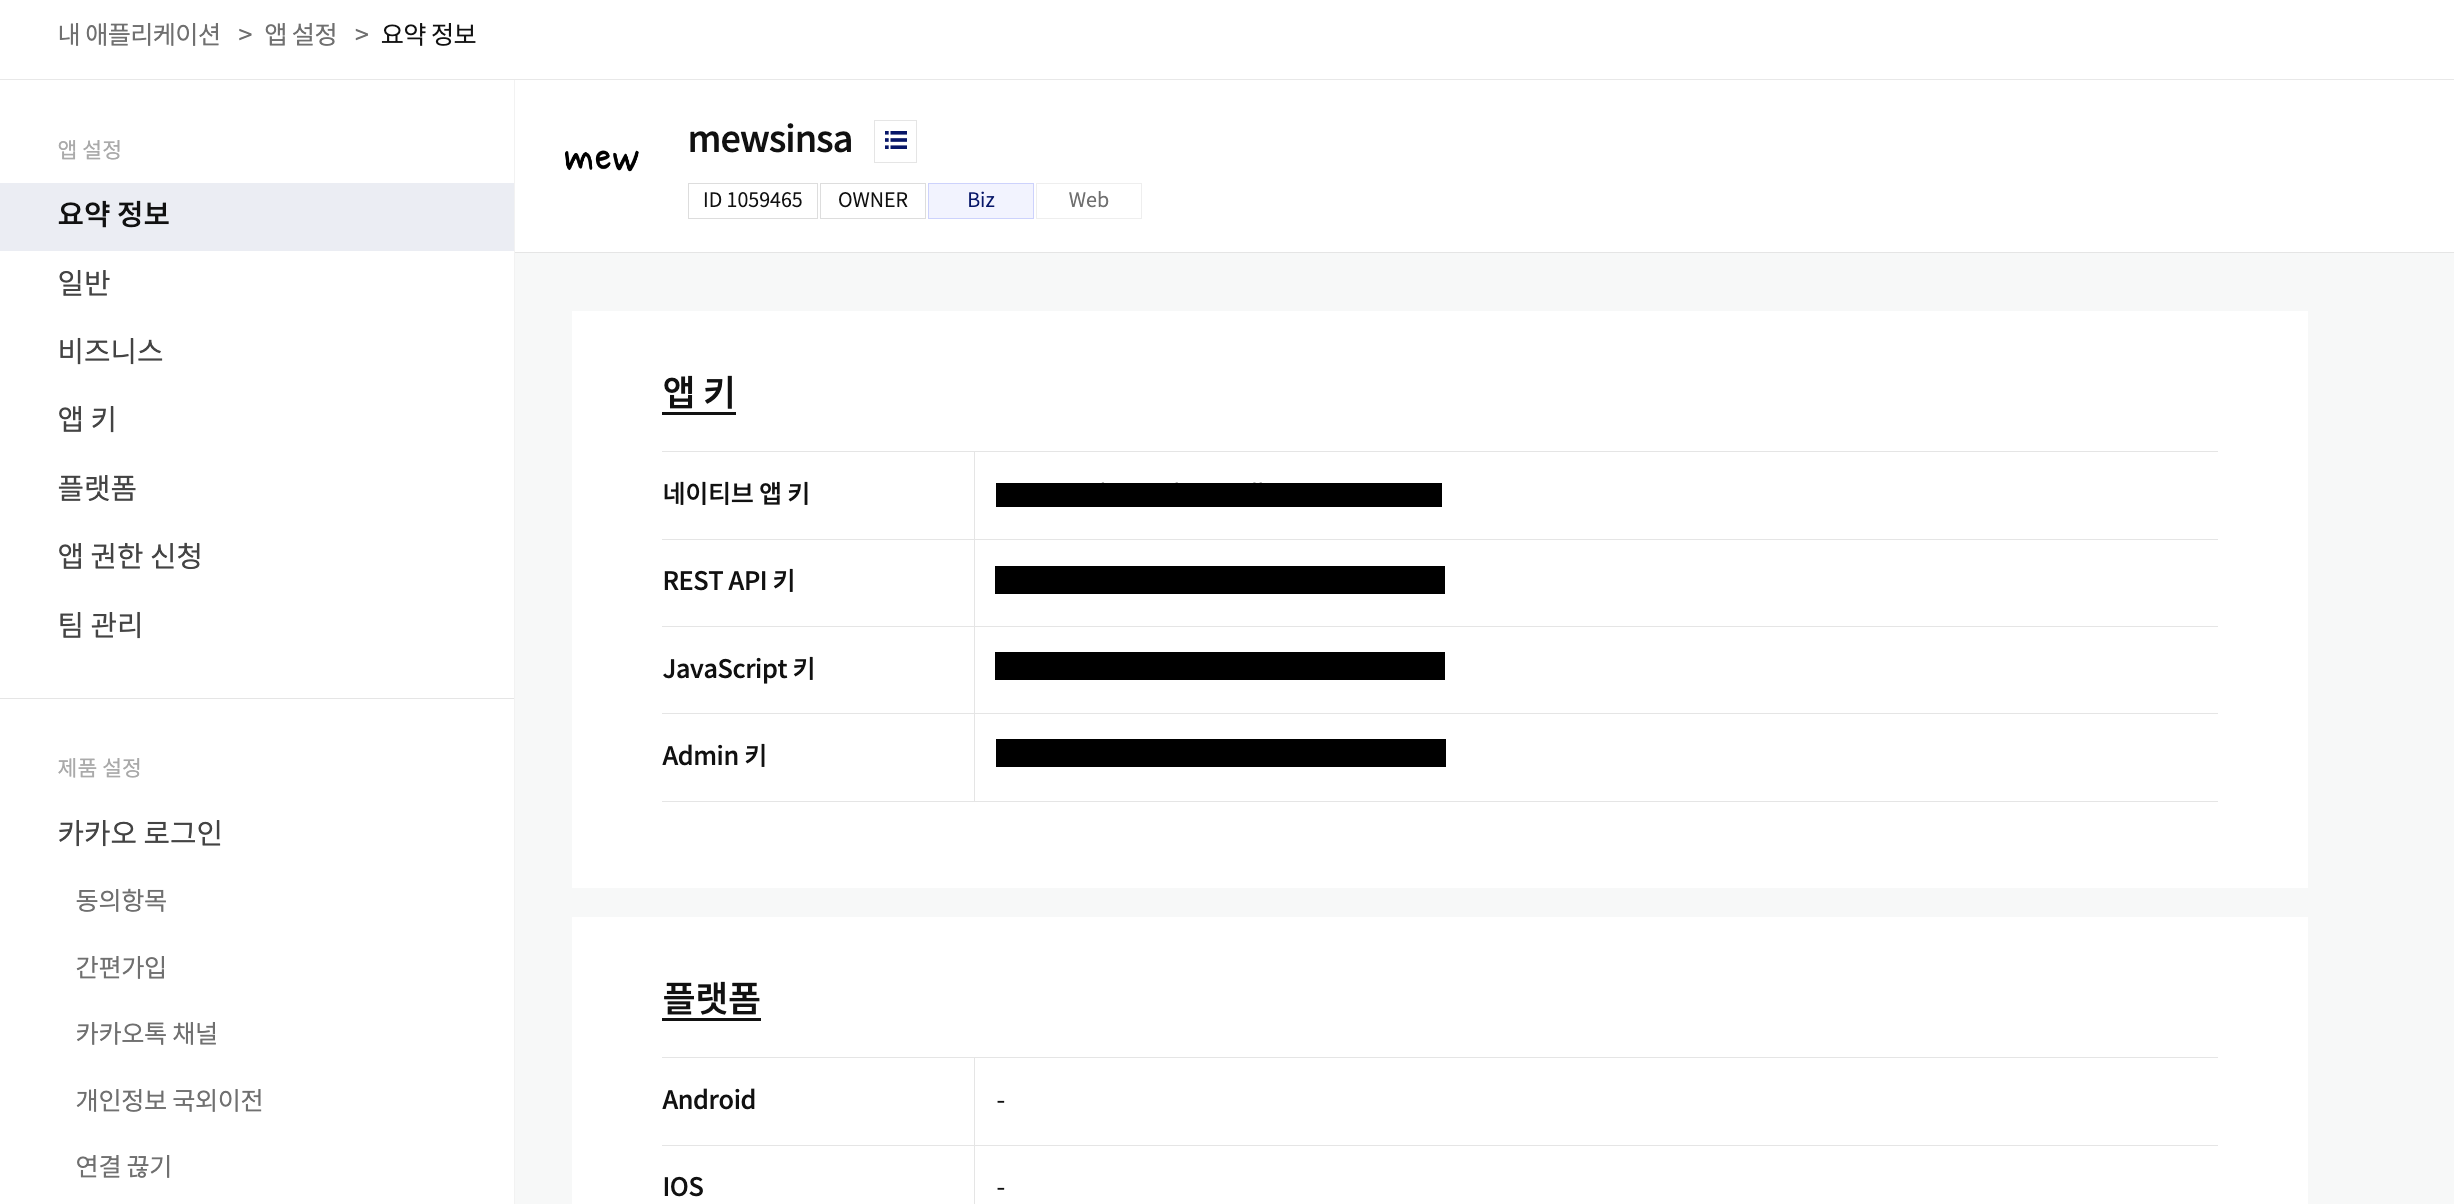Click the mewsinsa app name
The image size is (2454, 1204).
coord(770,140)
